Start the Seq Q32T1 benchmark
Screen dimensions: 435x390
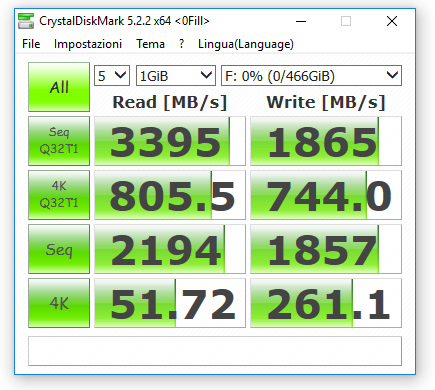pos(59,141)
